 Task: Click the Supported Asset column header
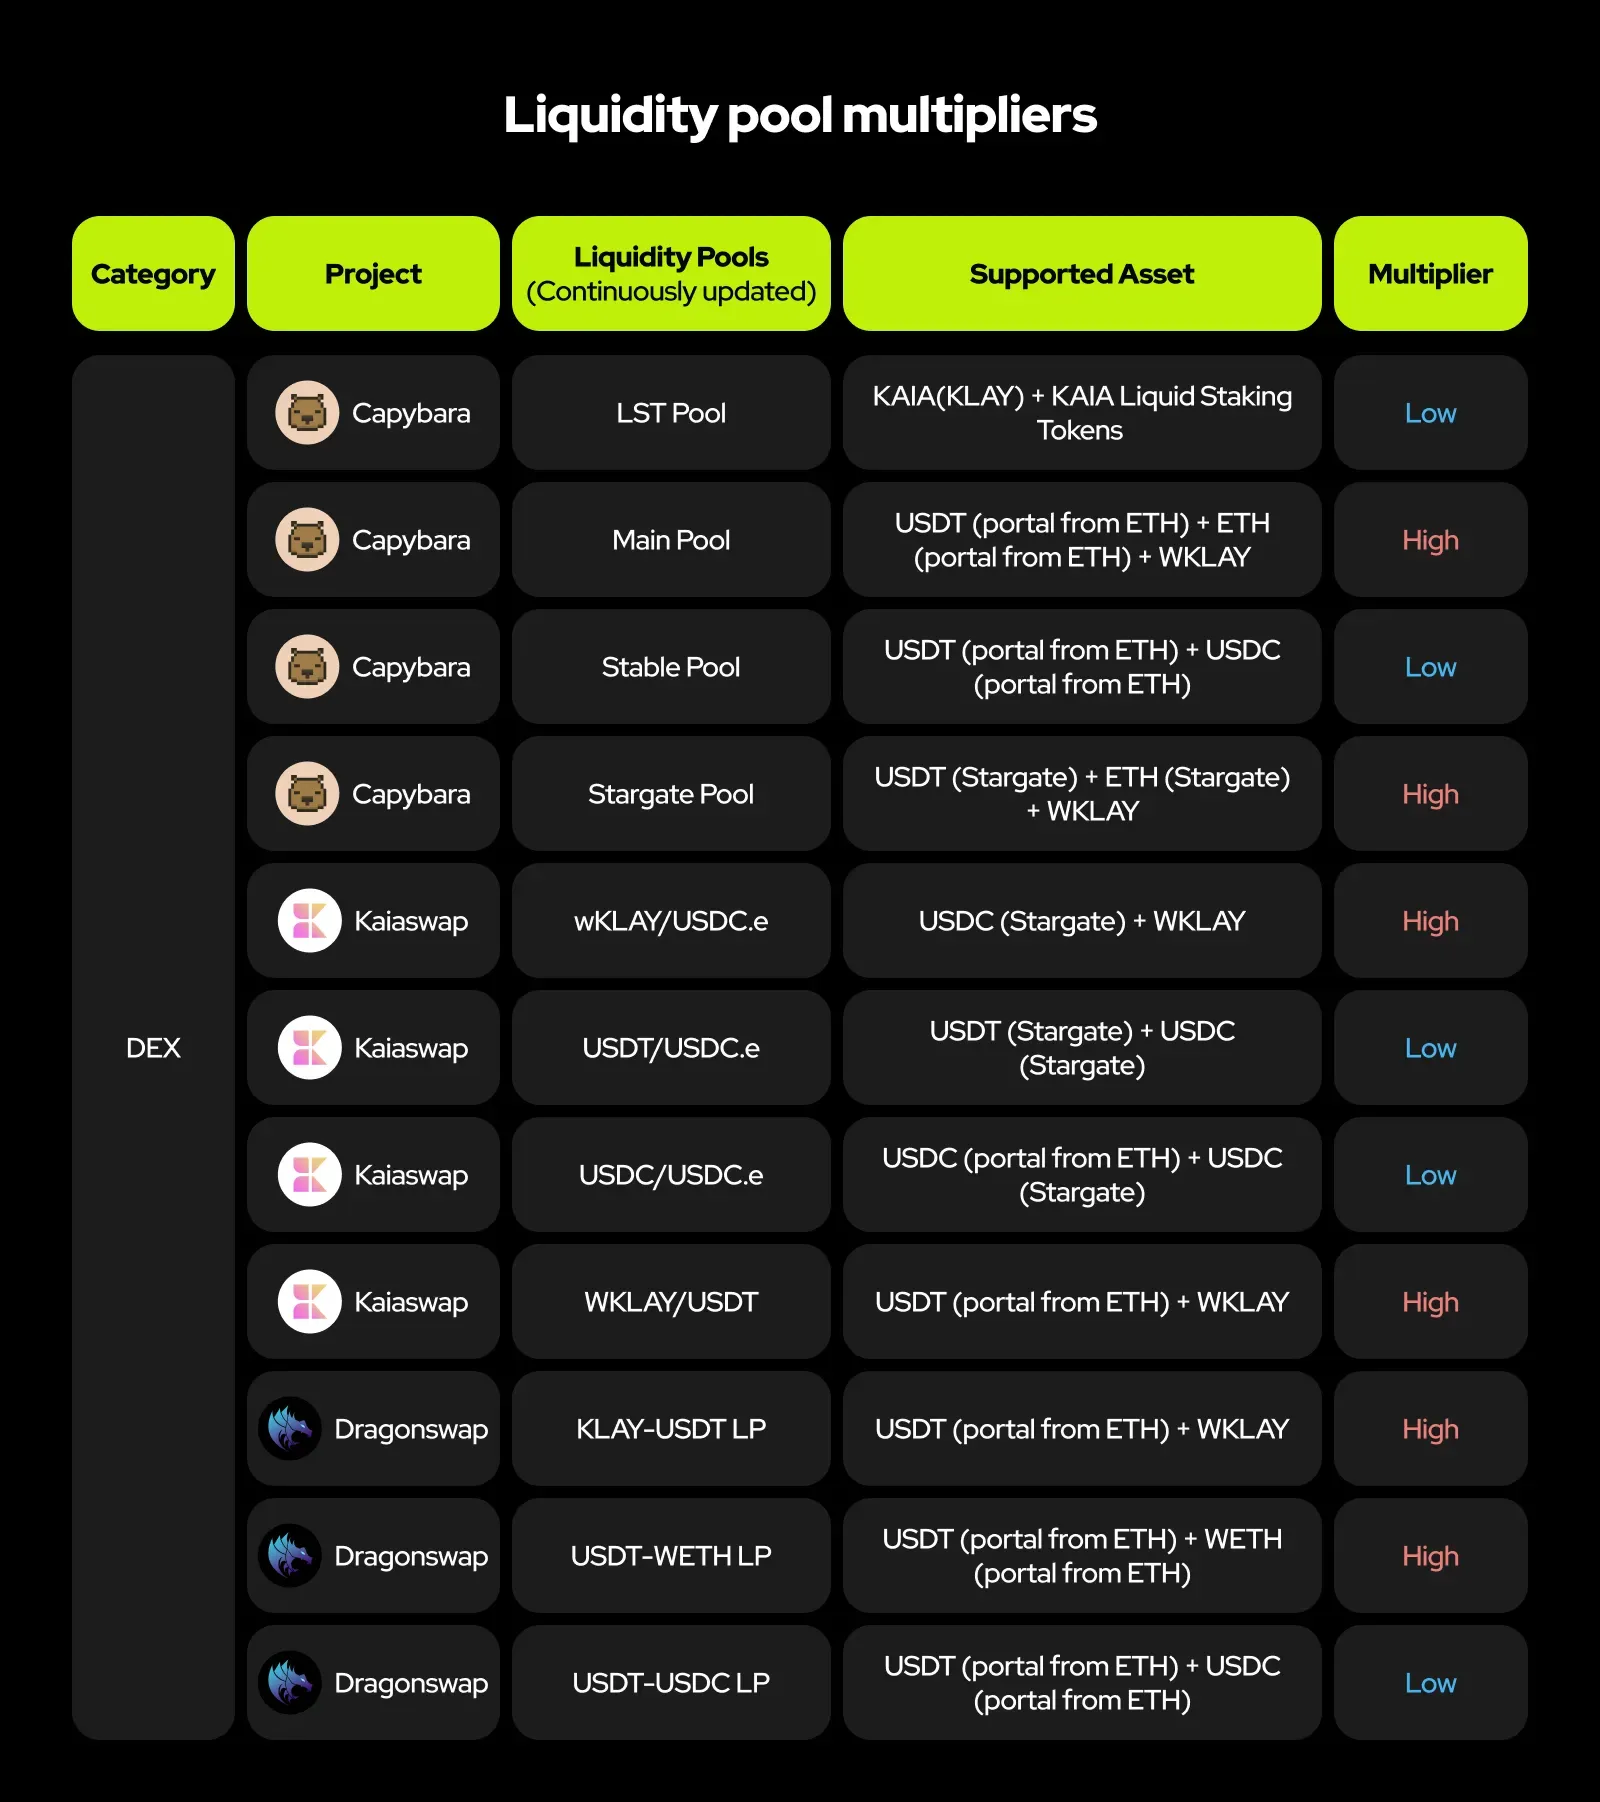[x=1081, y=274]
